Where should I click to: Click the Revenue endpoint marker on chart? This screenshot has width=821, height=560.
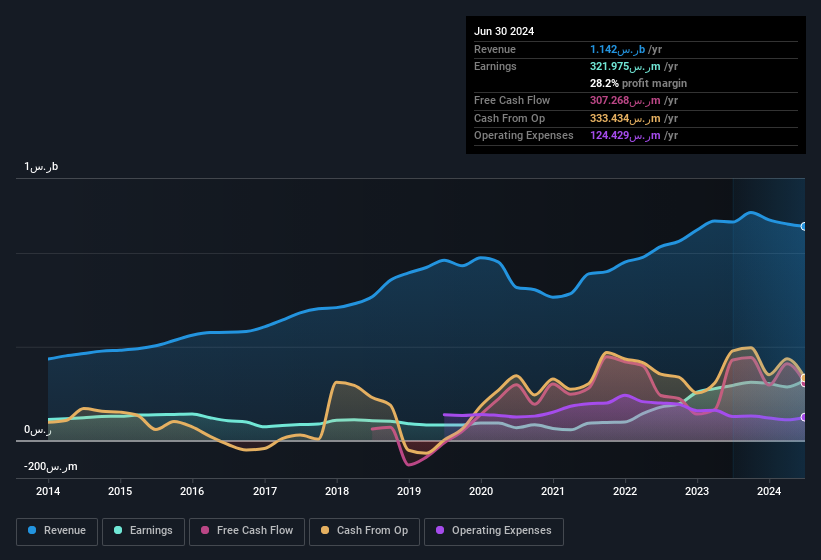[x=804, y=227]
